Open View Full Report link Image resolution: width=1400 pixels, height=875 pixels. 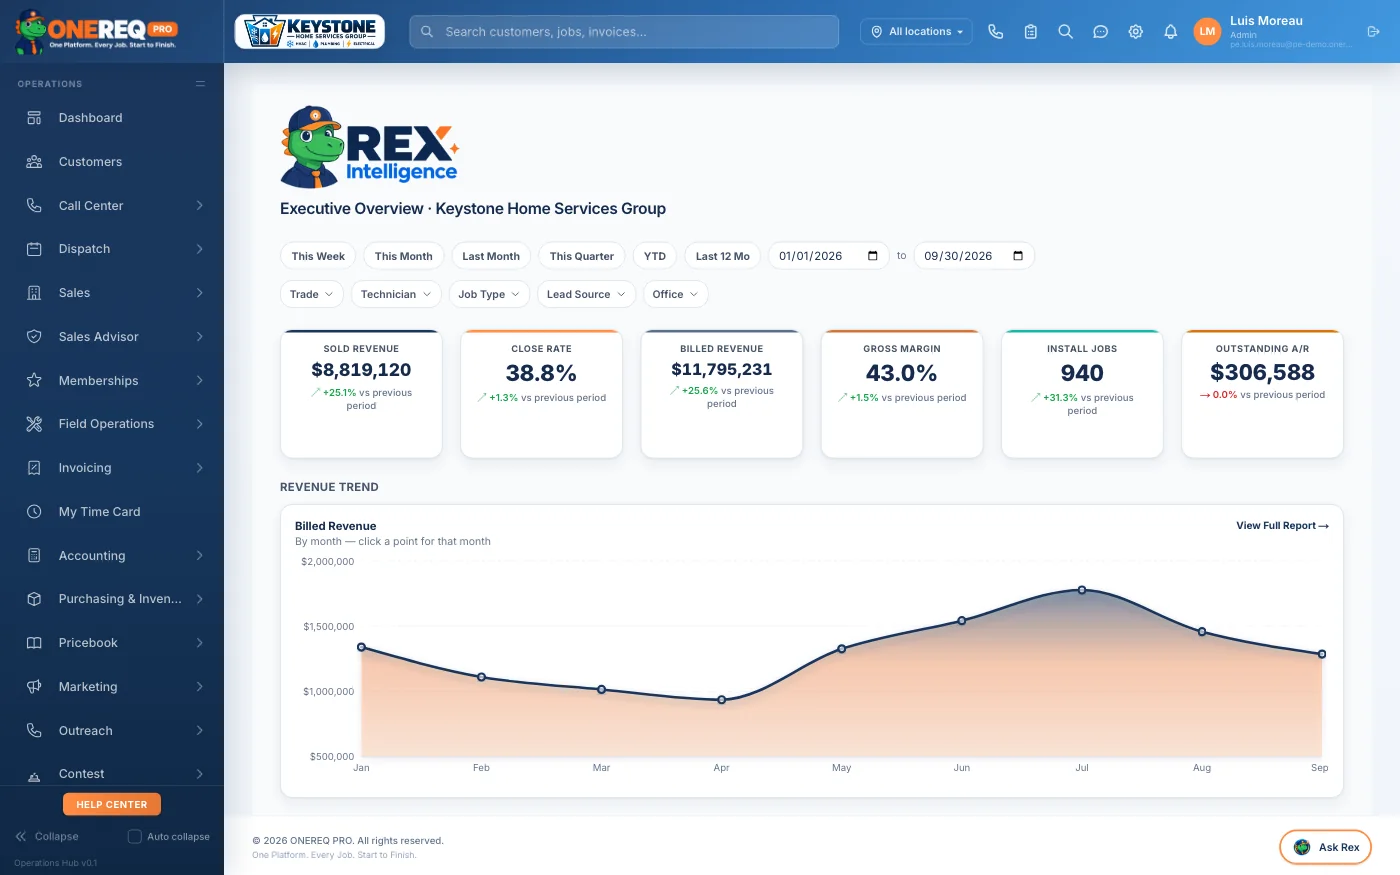[1282, 525]
